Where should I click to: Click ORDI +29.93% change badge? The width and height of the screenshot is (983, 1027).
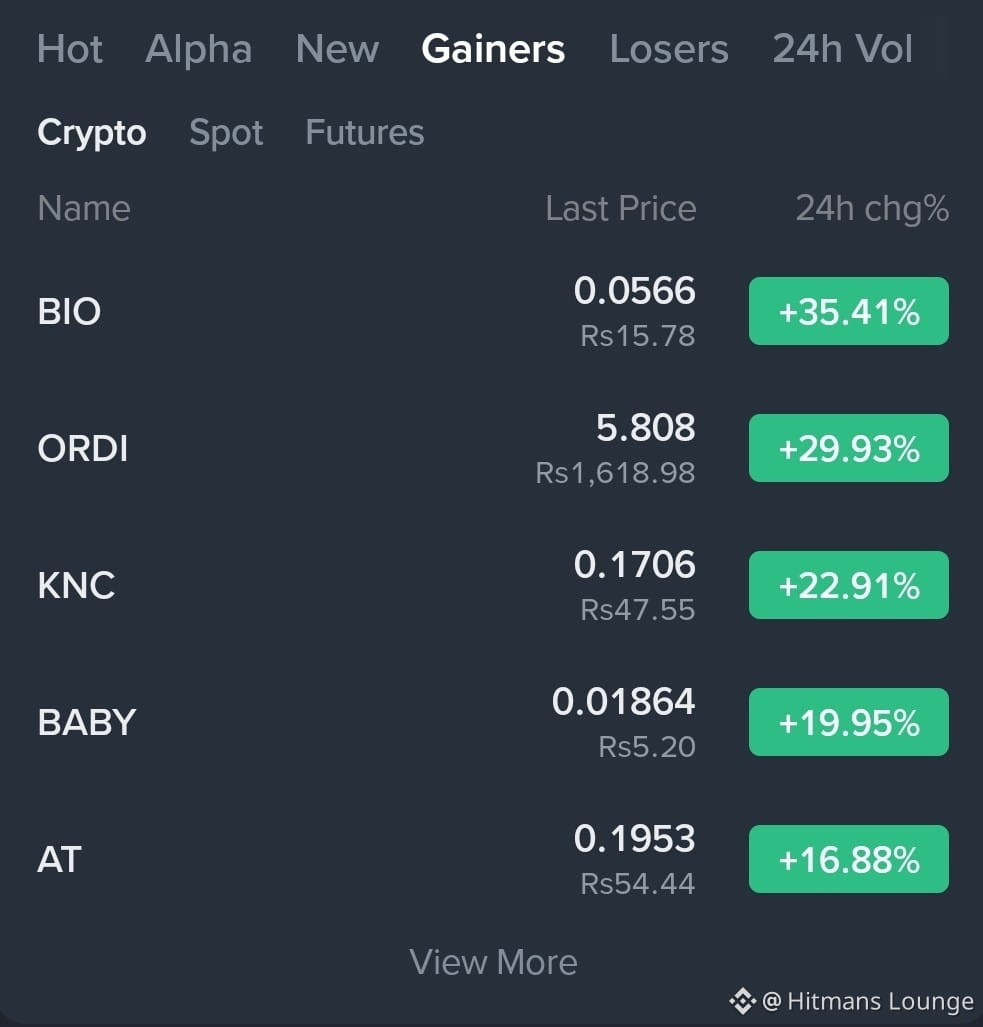[849, 448]
